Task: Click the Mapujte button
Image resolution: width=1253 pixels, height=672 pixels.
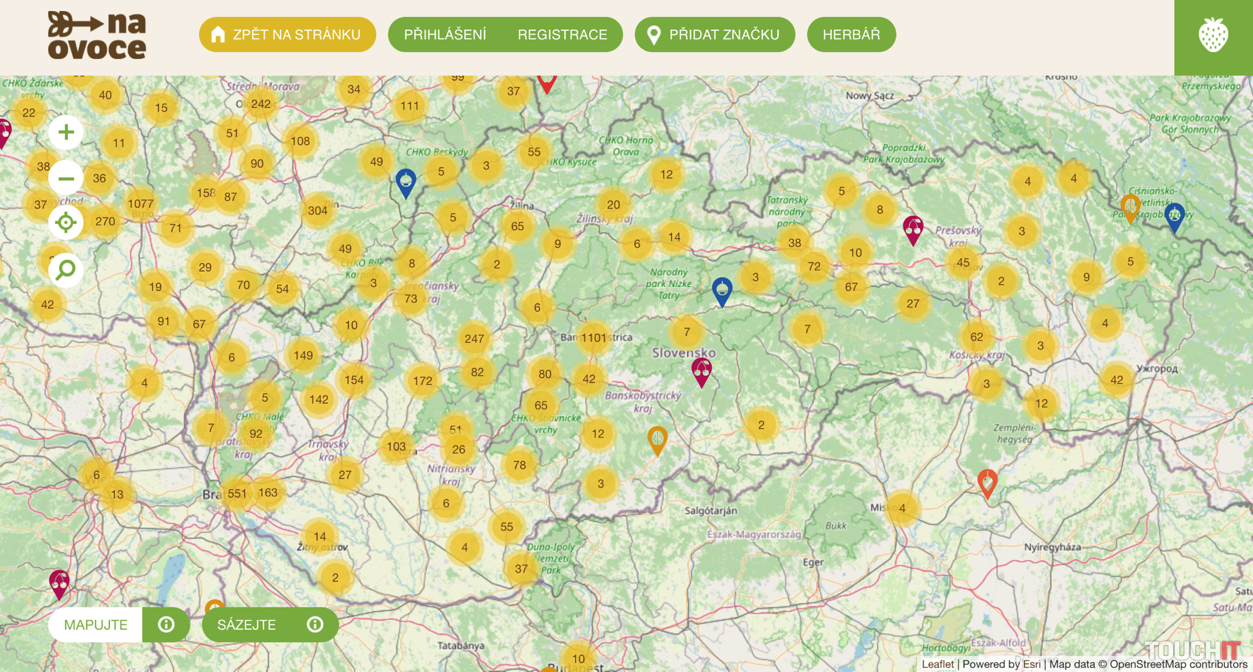Action: [96, 625]
